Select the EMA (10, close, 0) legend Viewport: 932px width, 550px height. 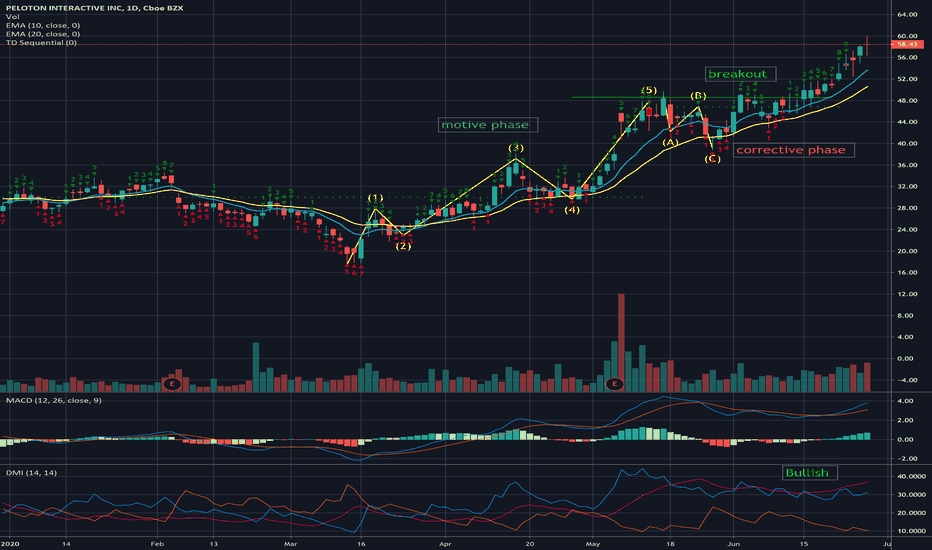43,26
